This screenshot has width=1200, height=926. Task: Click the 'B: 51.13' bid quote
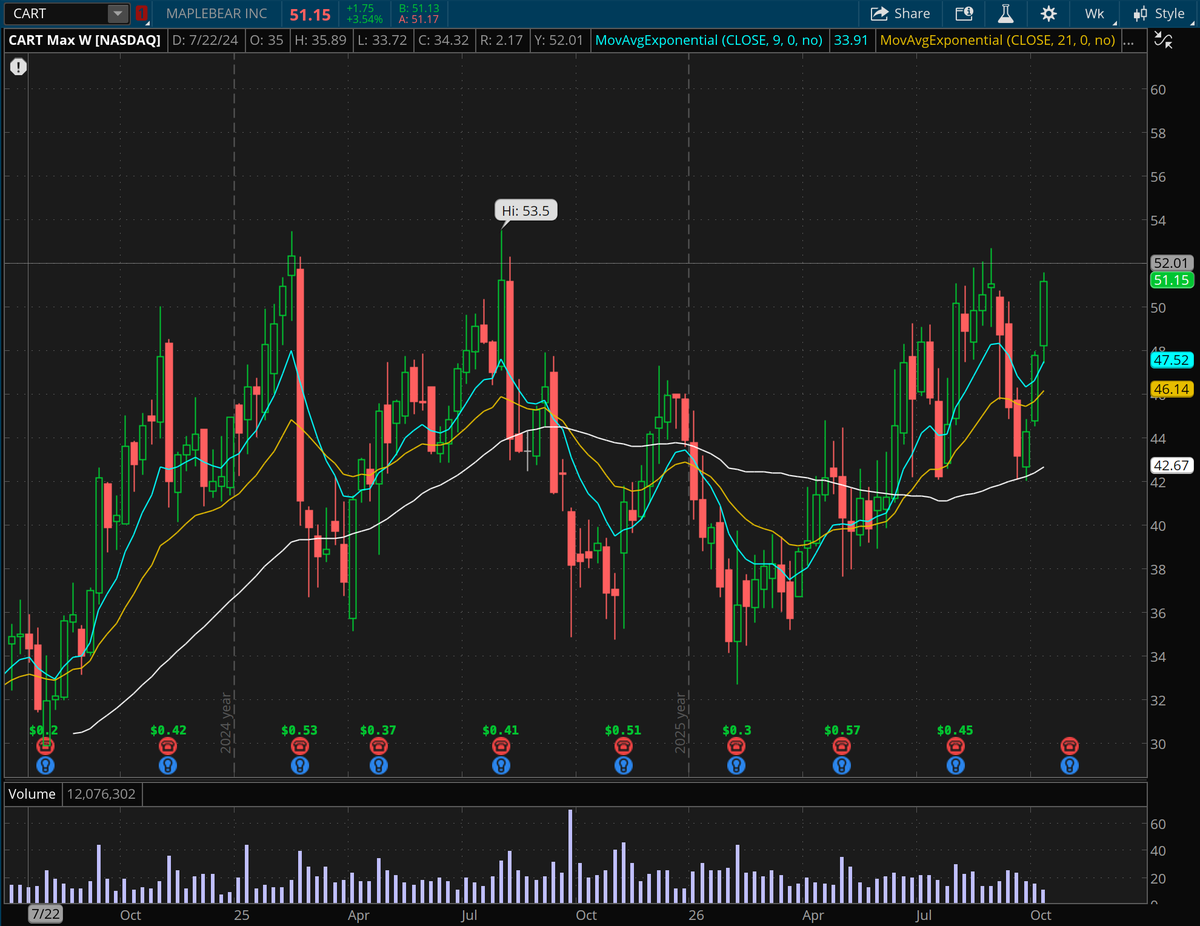[419, 8]
